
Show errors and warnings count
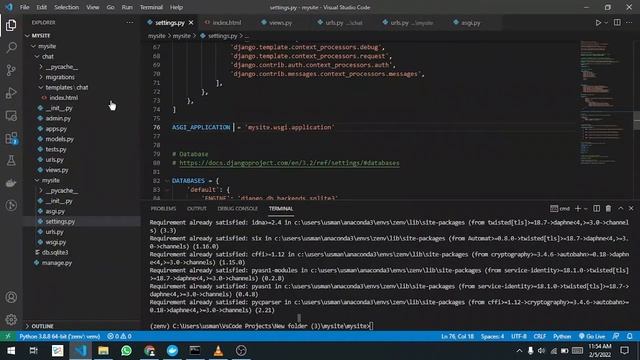point(119,336)
